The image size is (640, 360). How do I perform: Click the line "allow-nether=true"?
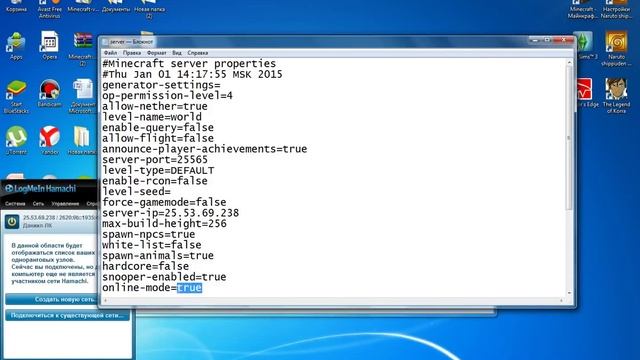point(155,106)
